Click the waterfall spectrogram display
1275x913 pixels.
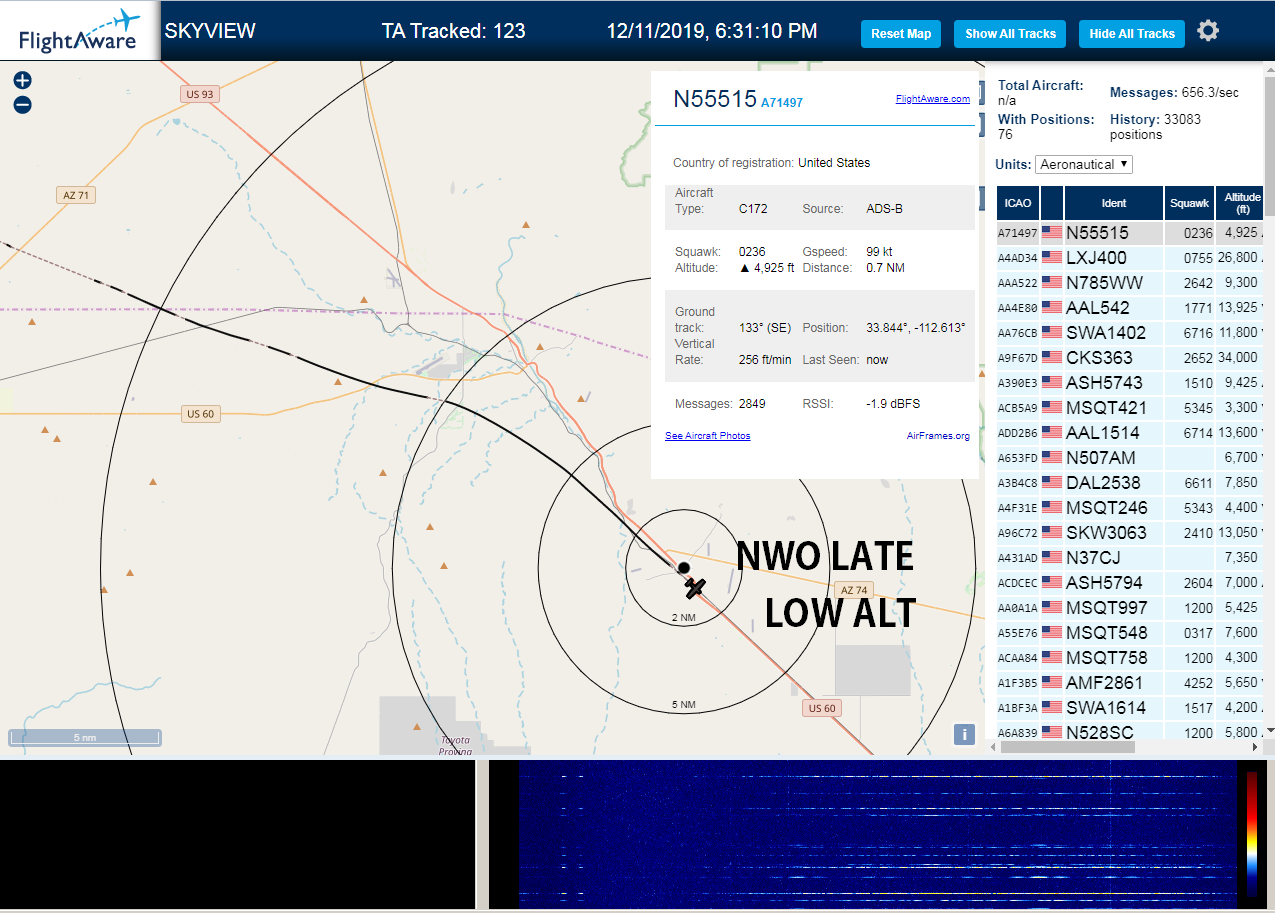click(x=877, y=834)
